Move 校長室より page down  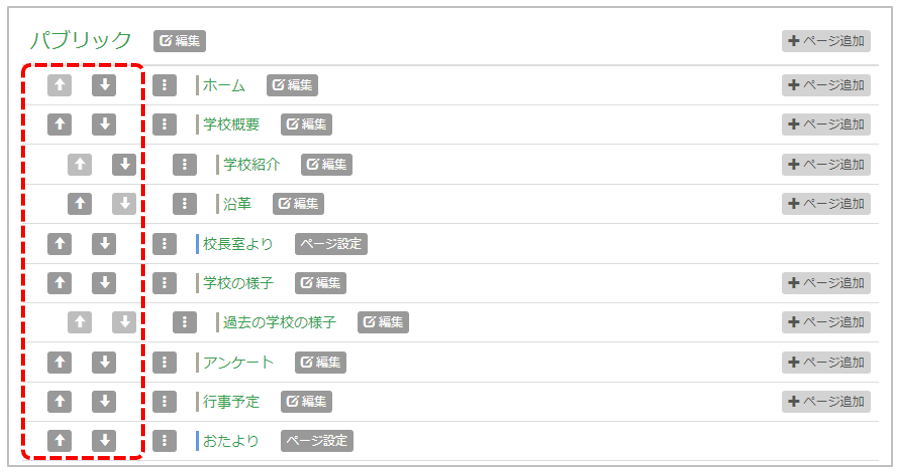(104, 244)
